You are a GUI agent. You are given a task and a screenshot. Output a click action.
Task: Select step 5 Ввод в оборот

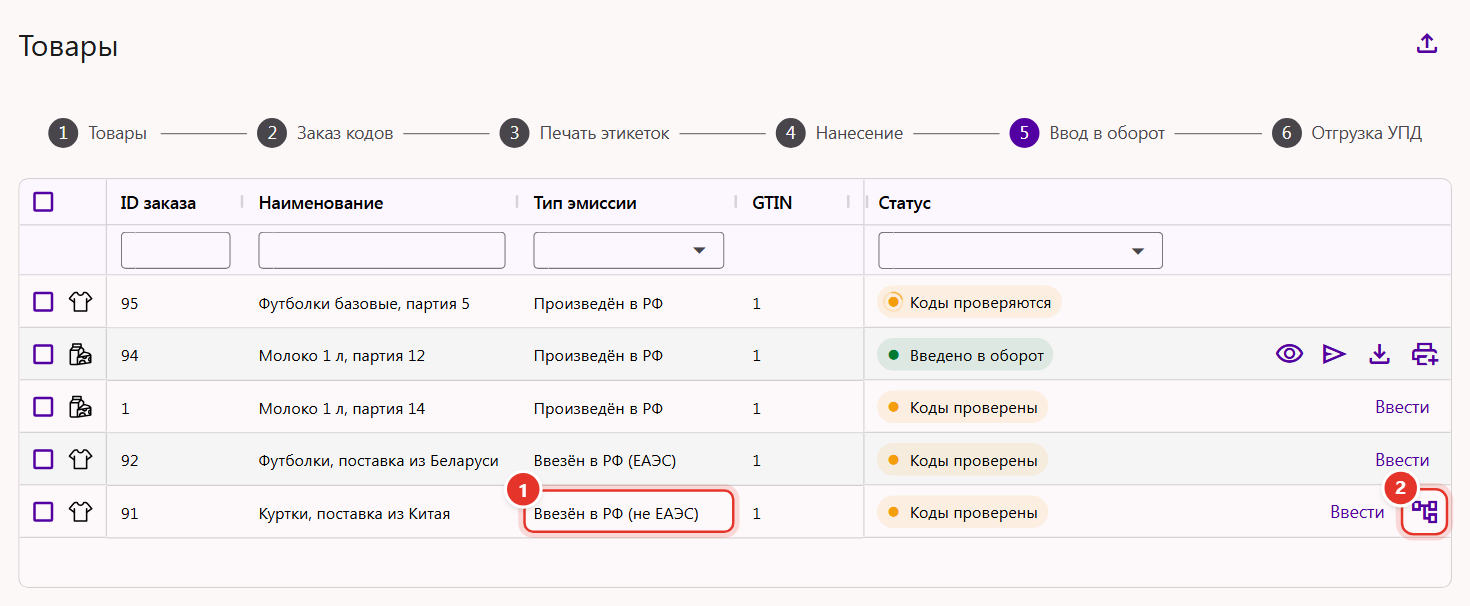coord(1088,133)
